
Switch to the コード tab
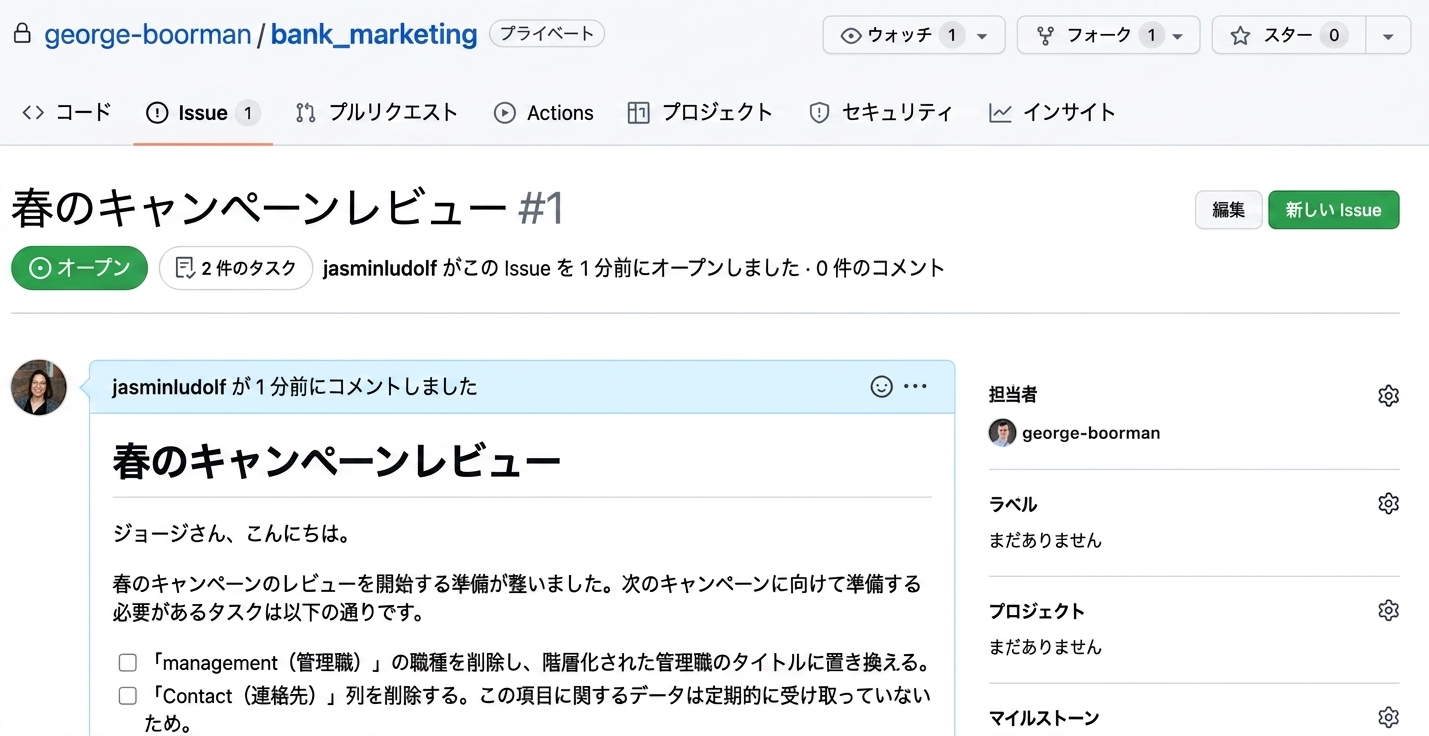(66, 113)
